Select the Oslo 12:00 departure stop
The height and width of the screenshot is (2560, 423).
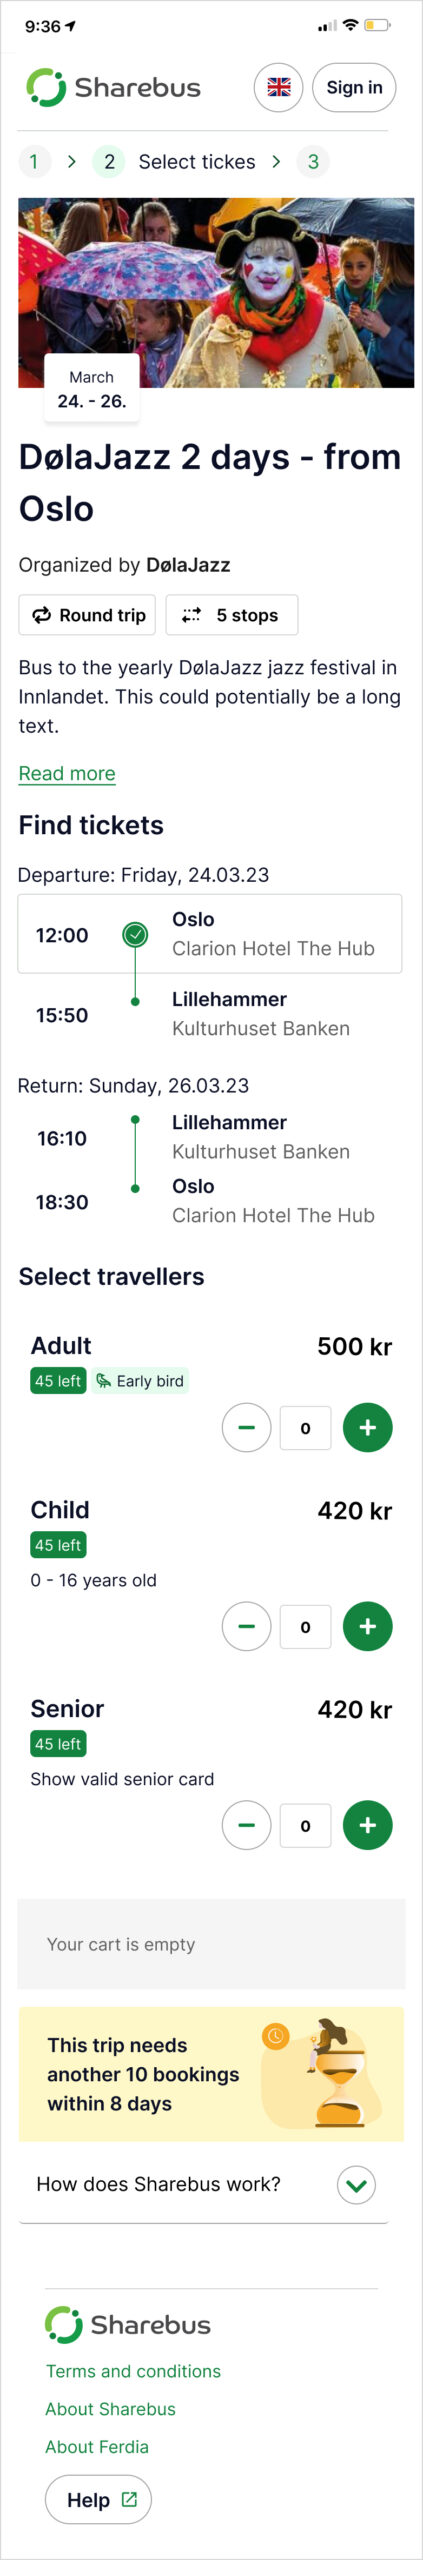click(210, 934)
